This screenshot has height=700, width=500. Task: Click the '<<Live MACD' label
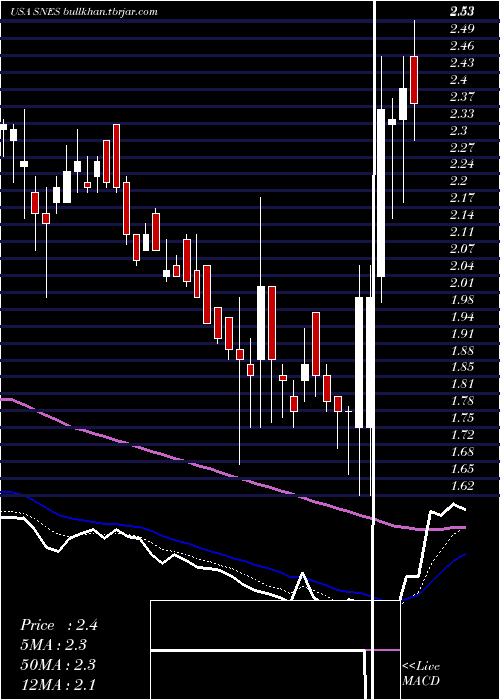click(421, 673)
